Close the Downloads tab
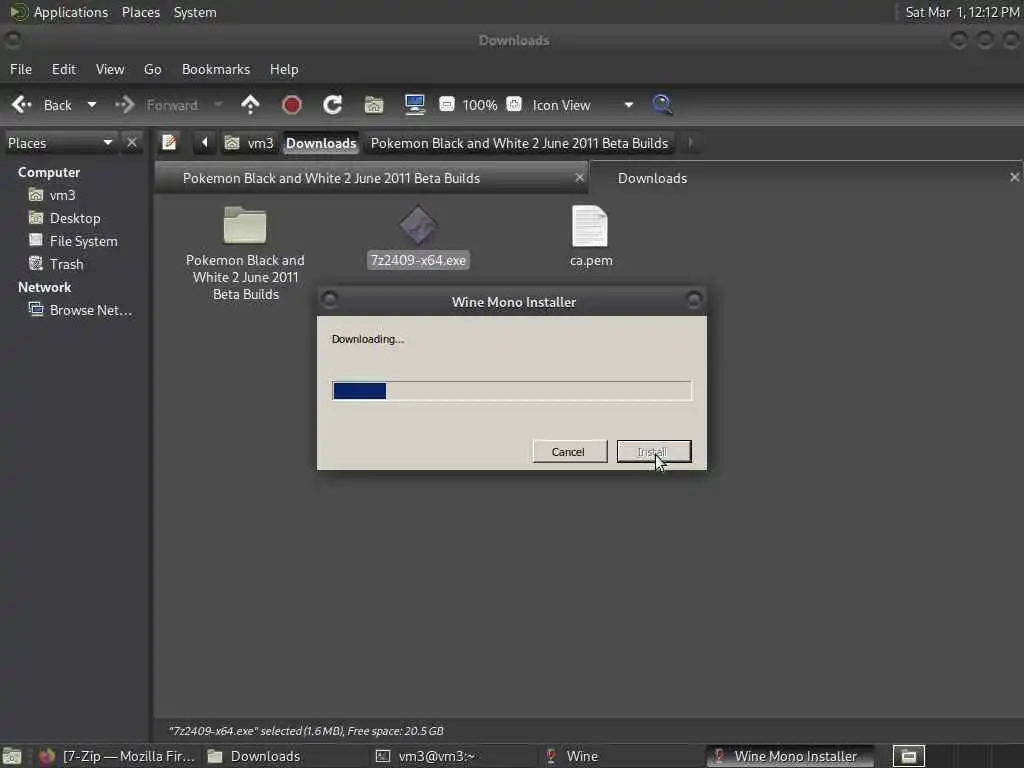This screenshot has width=1024, height=768. 1014,177
